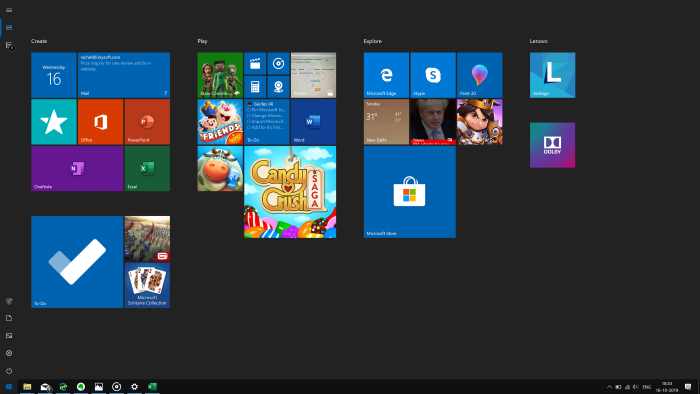Select the Create group heading
The height and width of the screenshot is (394, 700).
tap(39, 41)
